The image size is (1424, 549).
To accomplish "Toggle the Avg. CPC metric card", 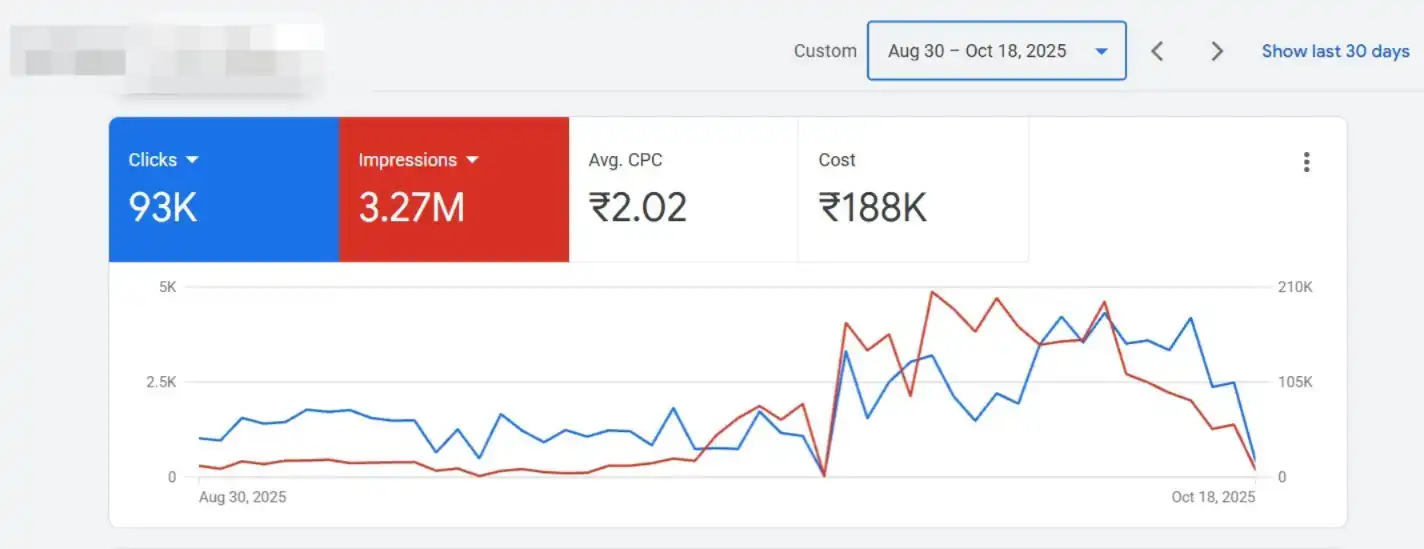I will (x=683, y=190).
